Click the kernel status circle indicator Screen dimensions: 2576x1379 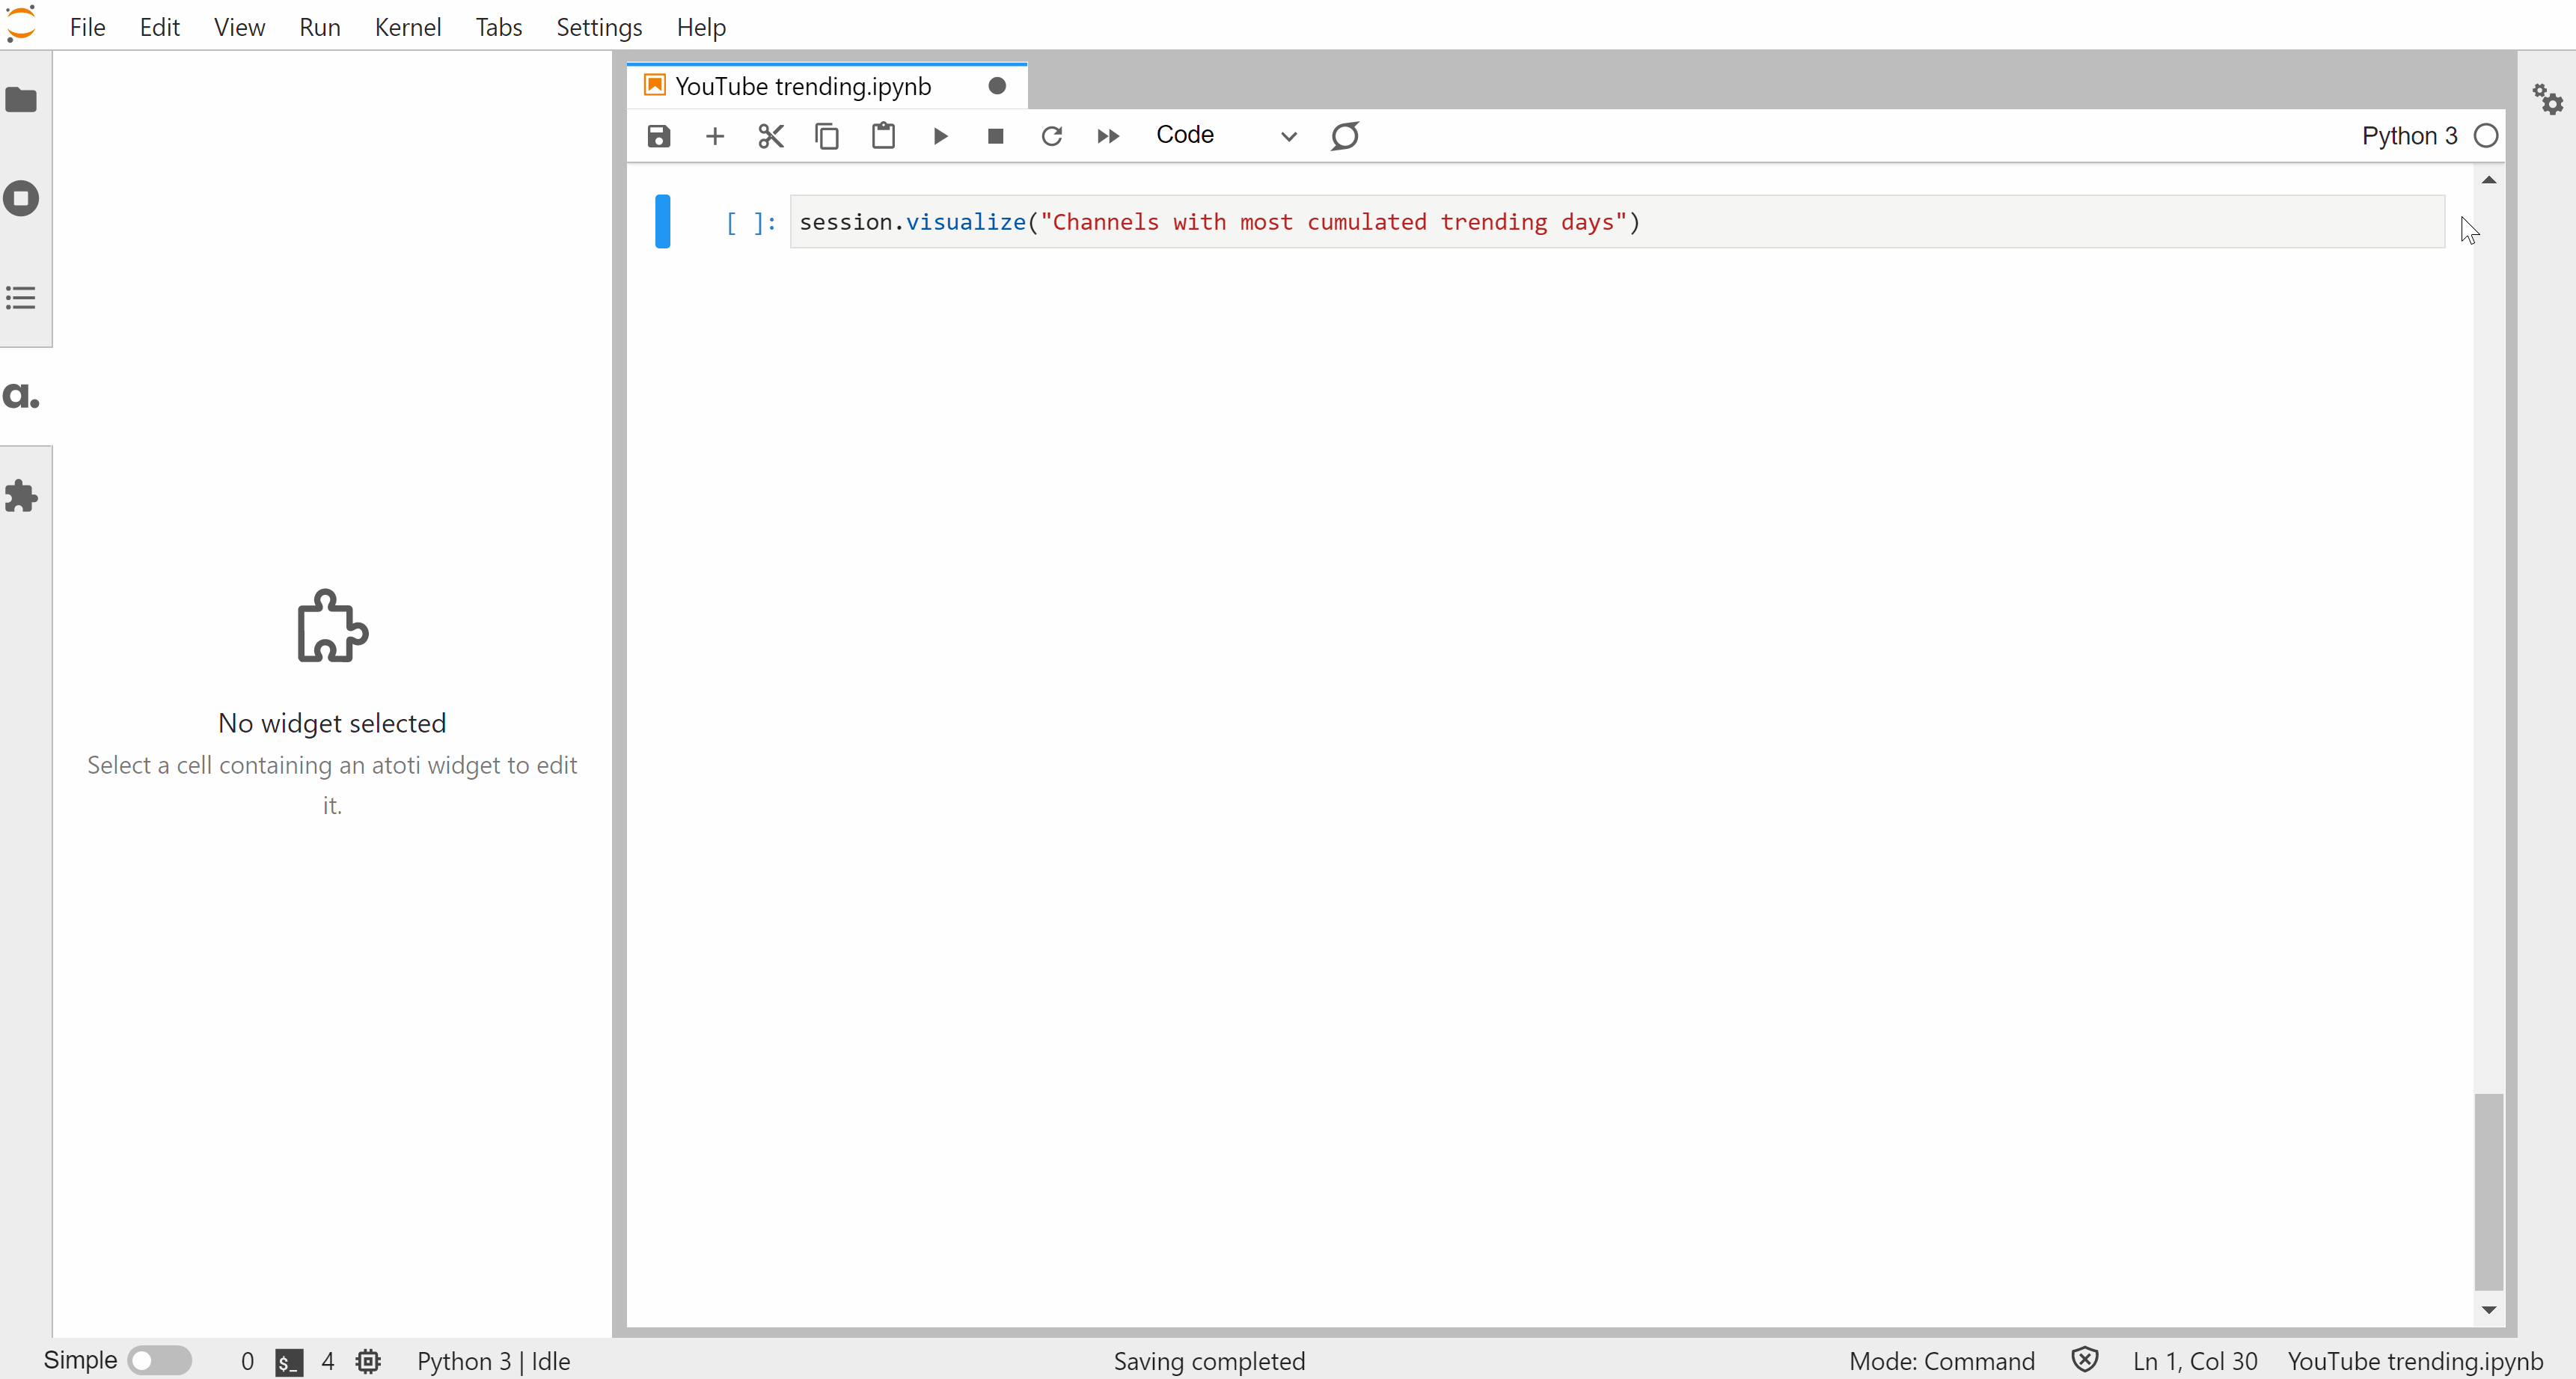coord(2486,136)
